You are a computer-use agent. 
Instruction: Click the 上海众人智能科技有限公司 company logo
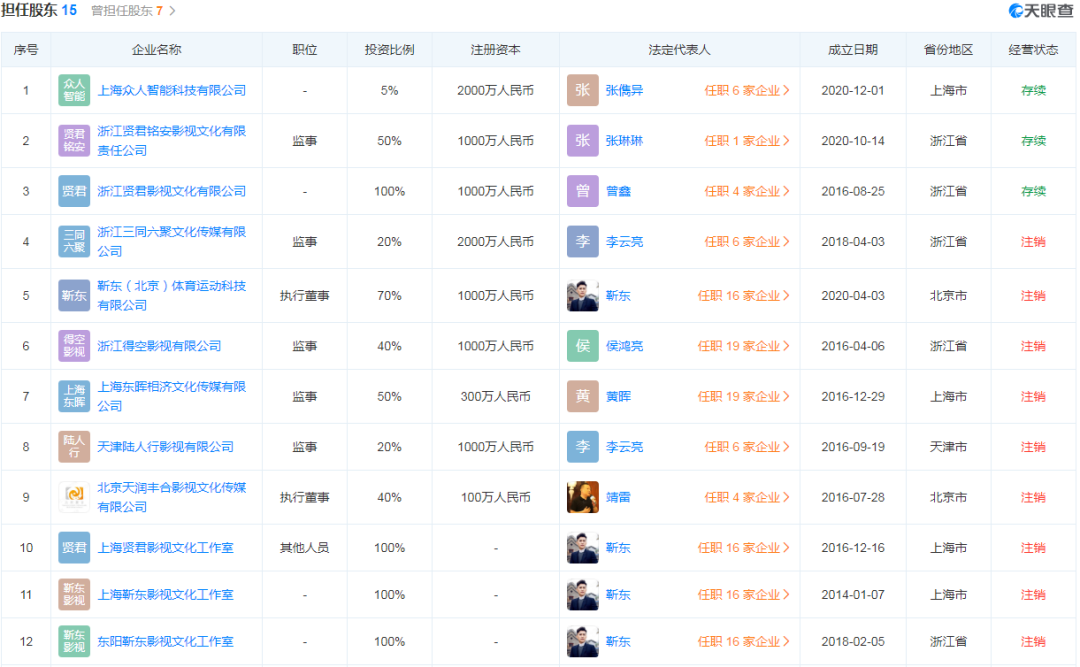click(74, 90)
